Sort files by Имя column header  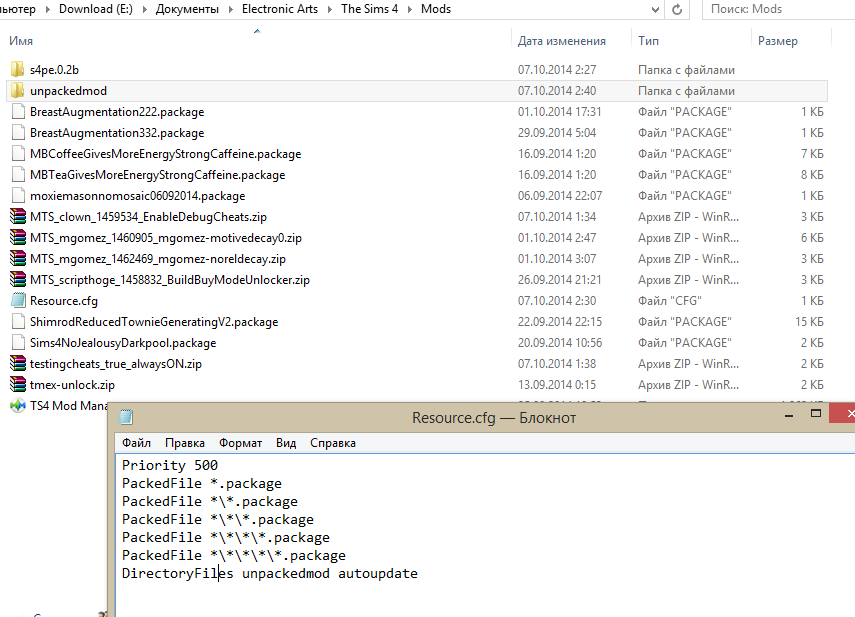point(21,41)
